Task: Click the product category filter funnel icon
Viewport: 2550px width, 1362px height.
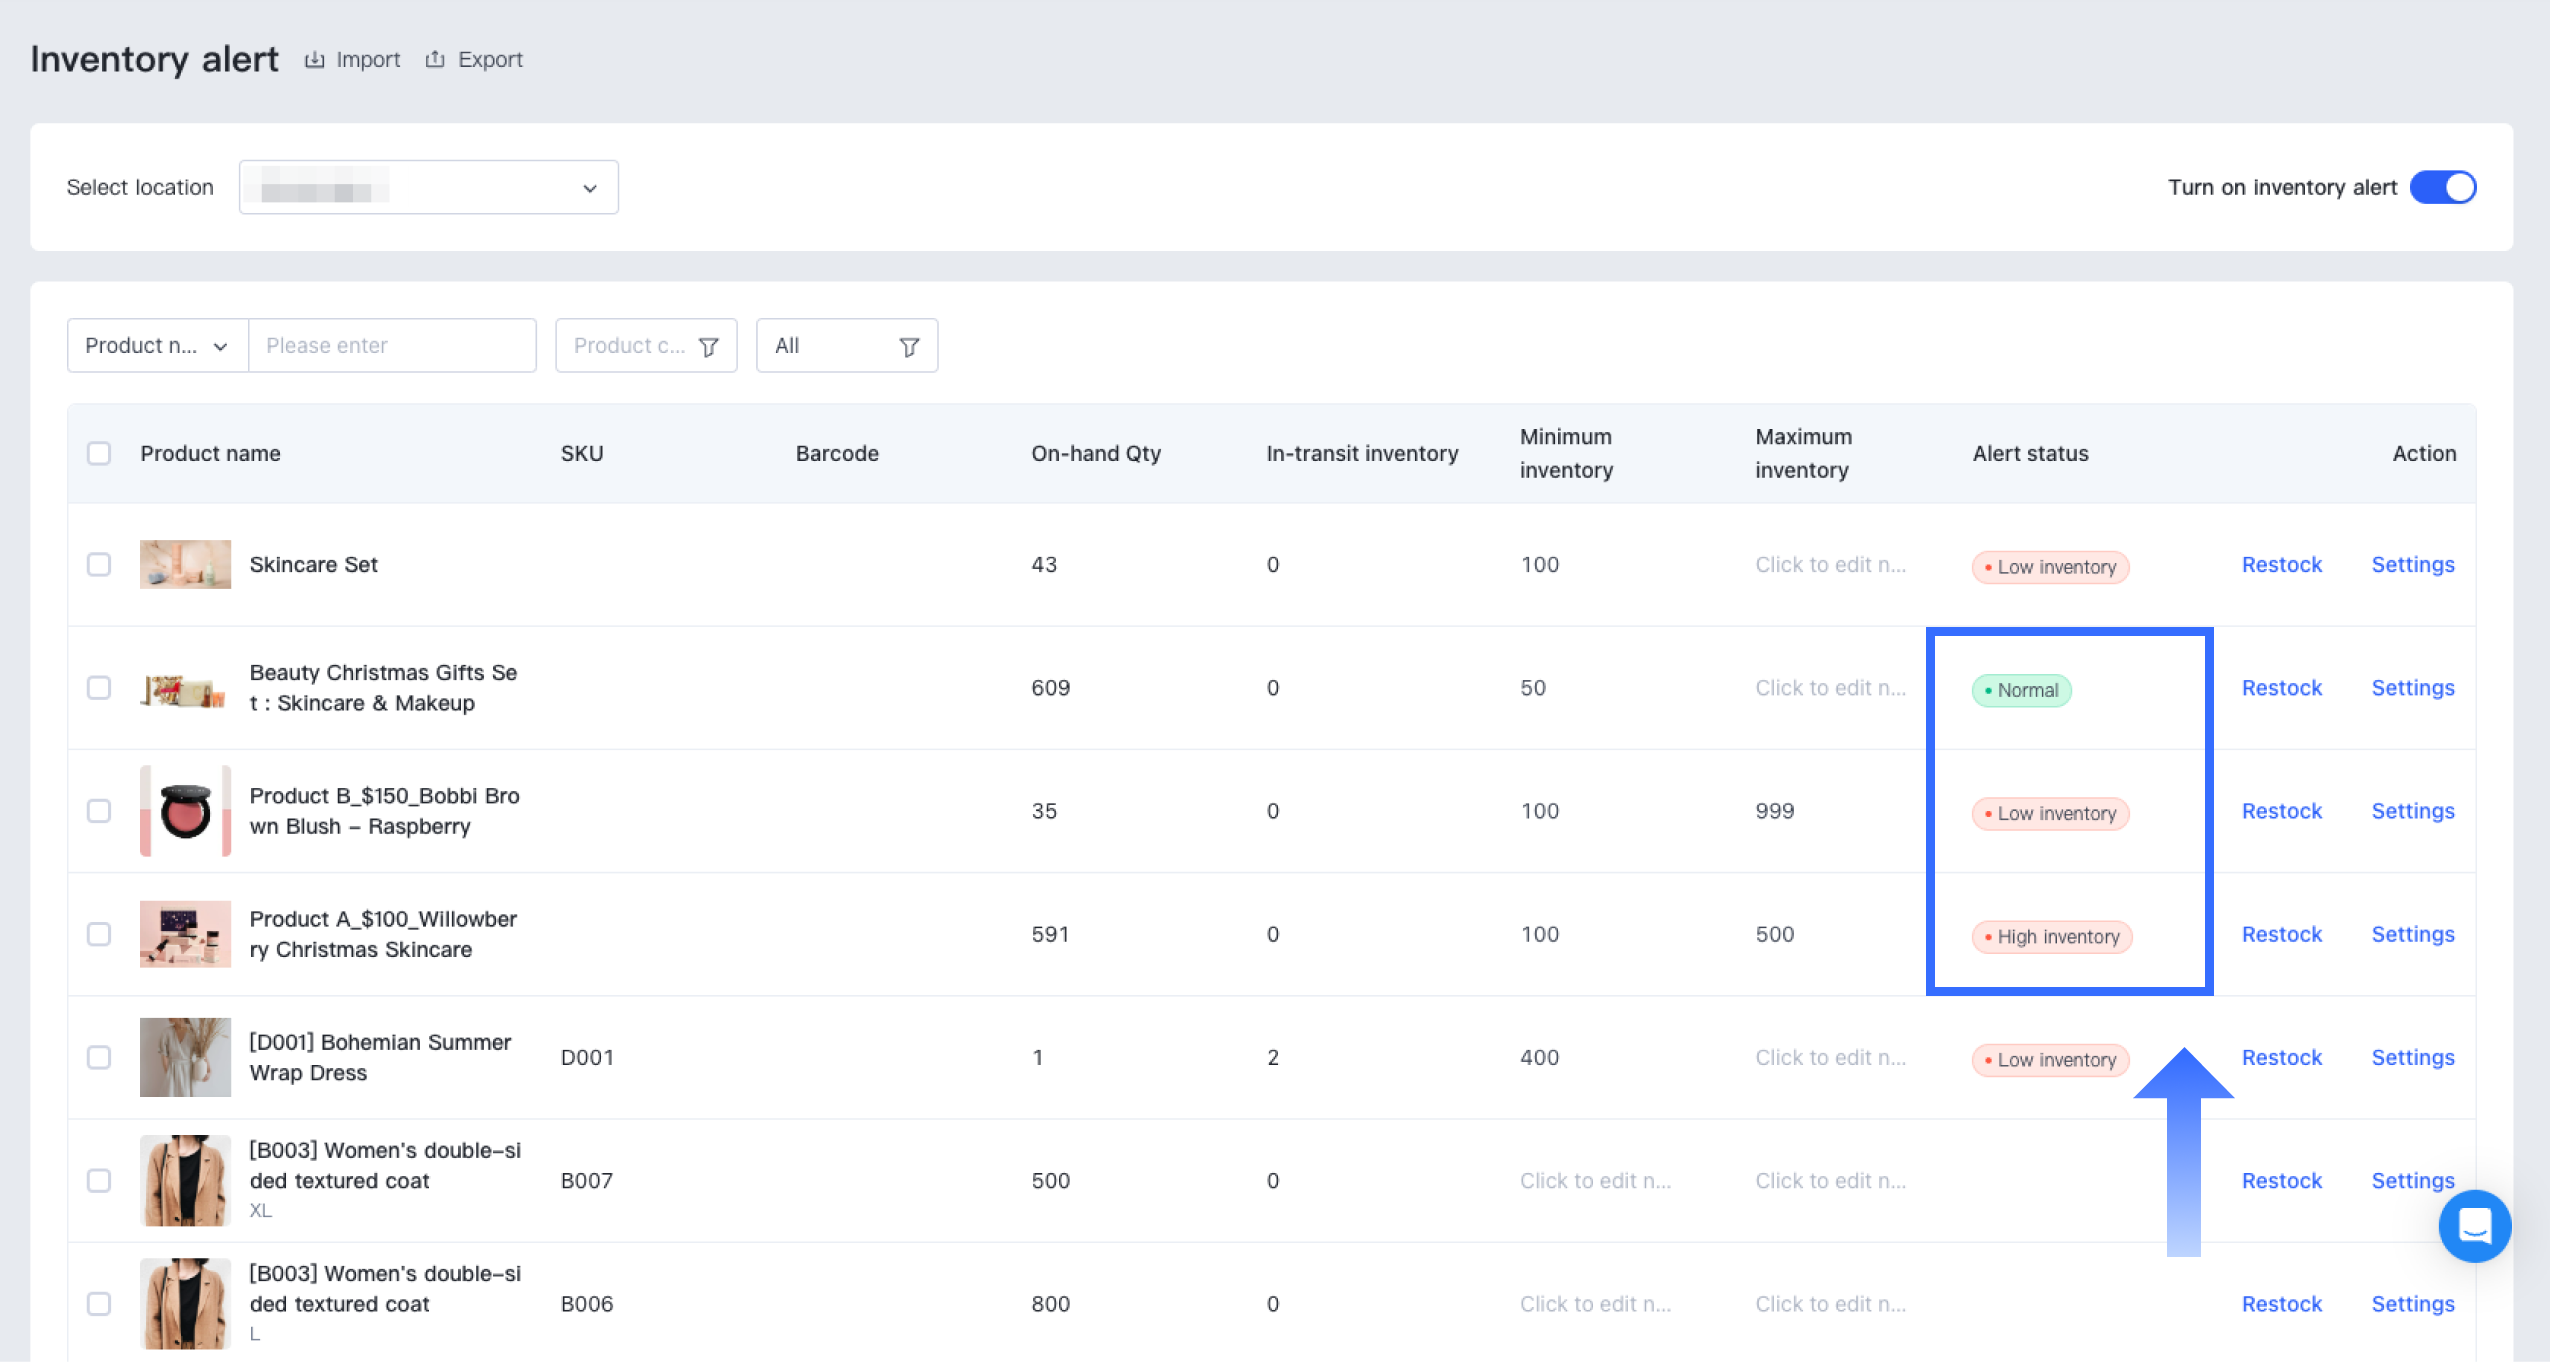Action: [708, 347]
